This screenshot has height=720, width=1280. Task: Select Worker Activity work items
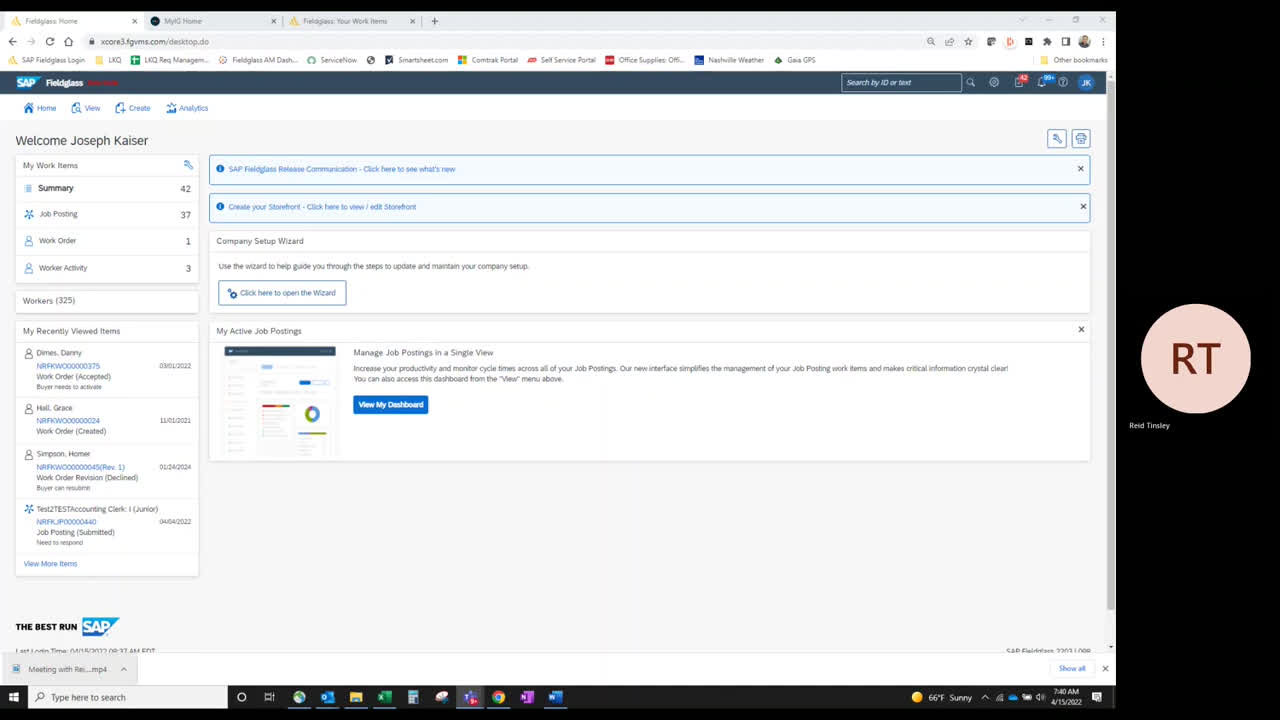107,268
